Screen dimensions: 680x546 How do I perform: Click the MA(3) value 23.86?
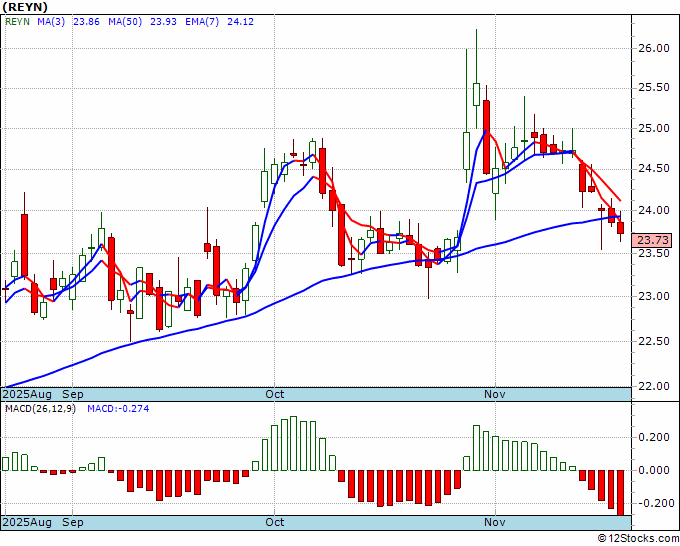(86, 22)
